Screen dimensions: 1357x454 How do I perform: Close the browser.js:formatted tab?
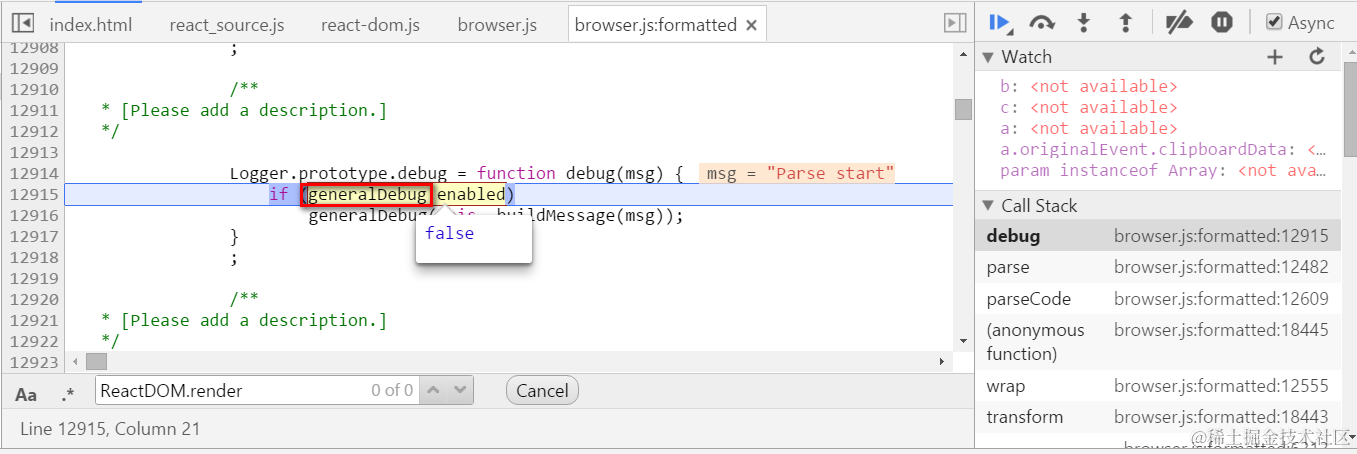tap(752, 25)
